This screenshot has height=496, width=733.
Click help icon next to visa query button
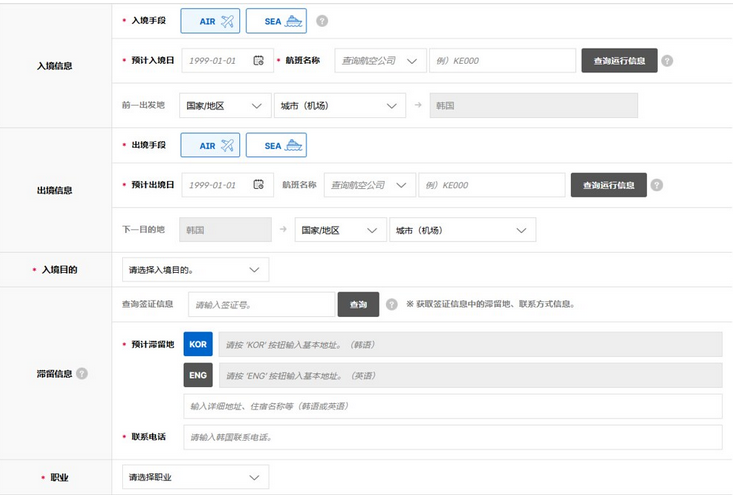click(x=392, y=304)
